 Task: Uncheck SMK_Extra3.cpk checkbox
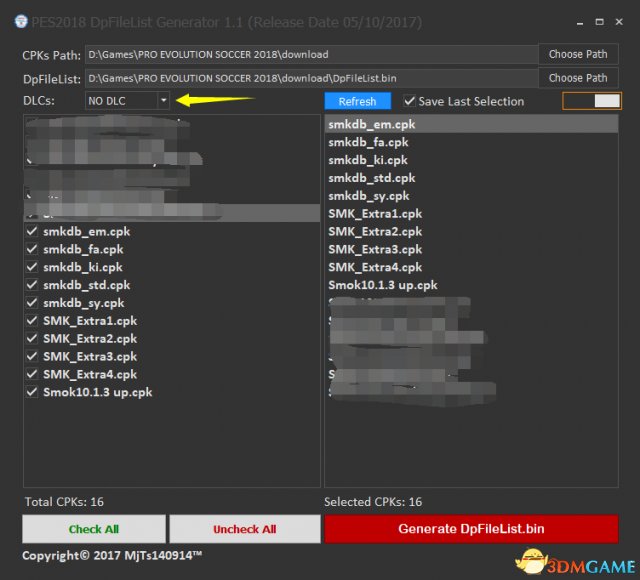point(32,356)
